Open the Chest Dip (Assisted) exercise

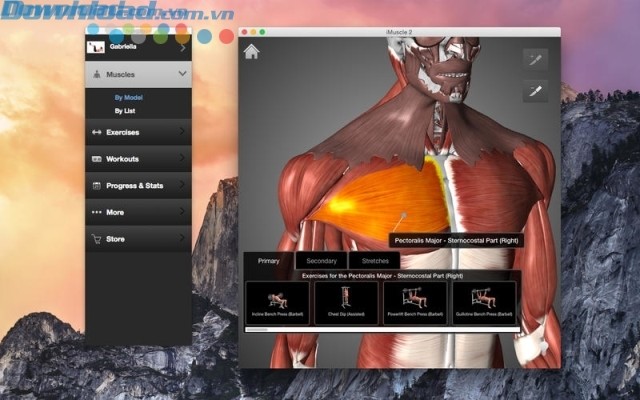[346, 303]
